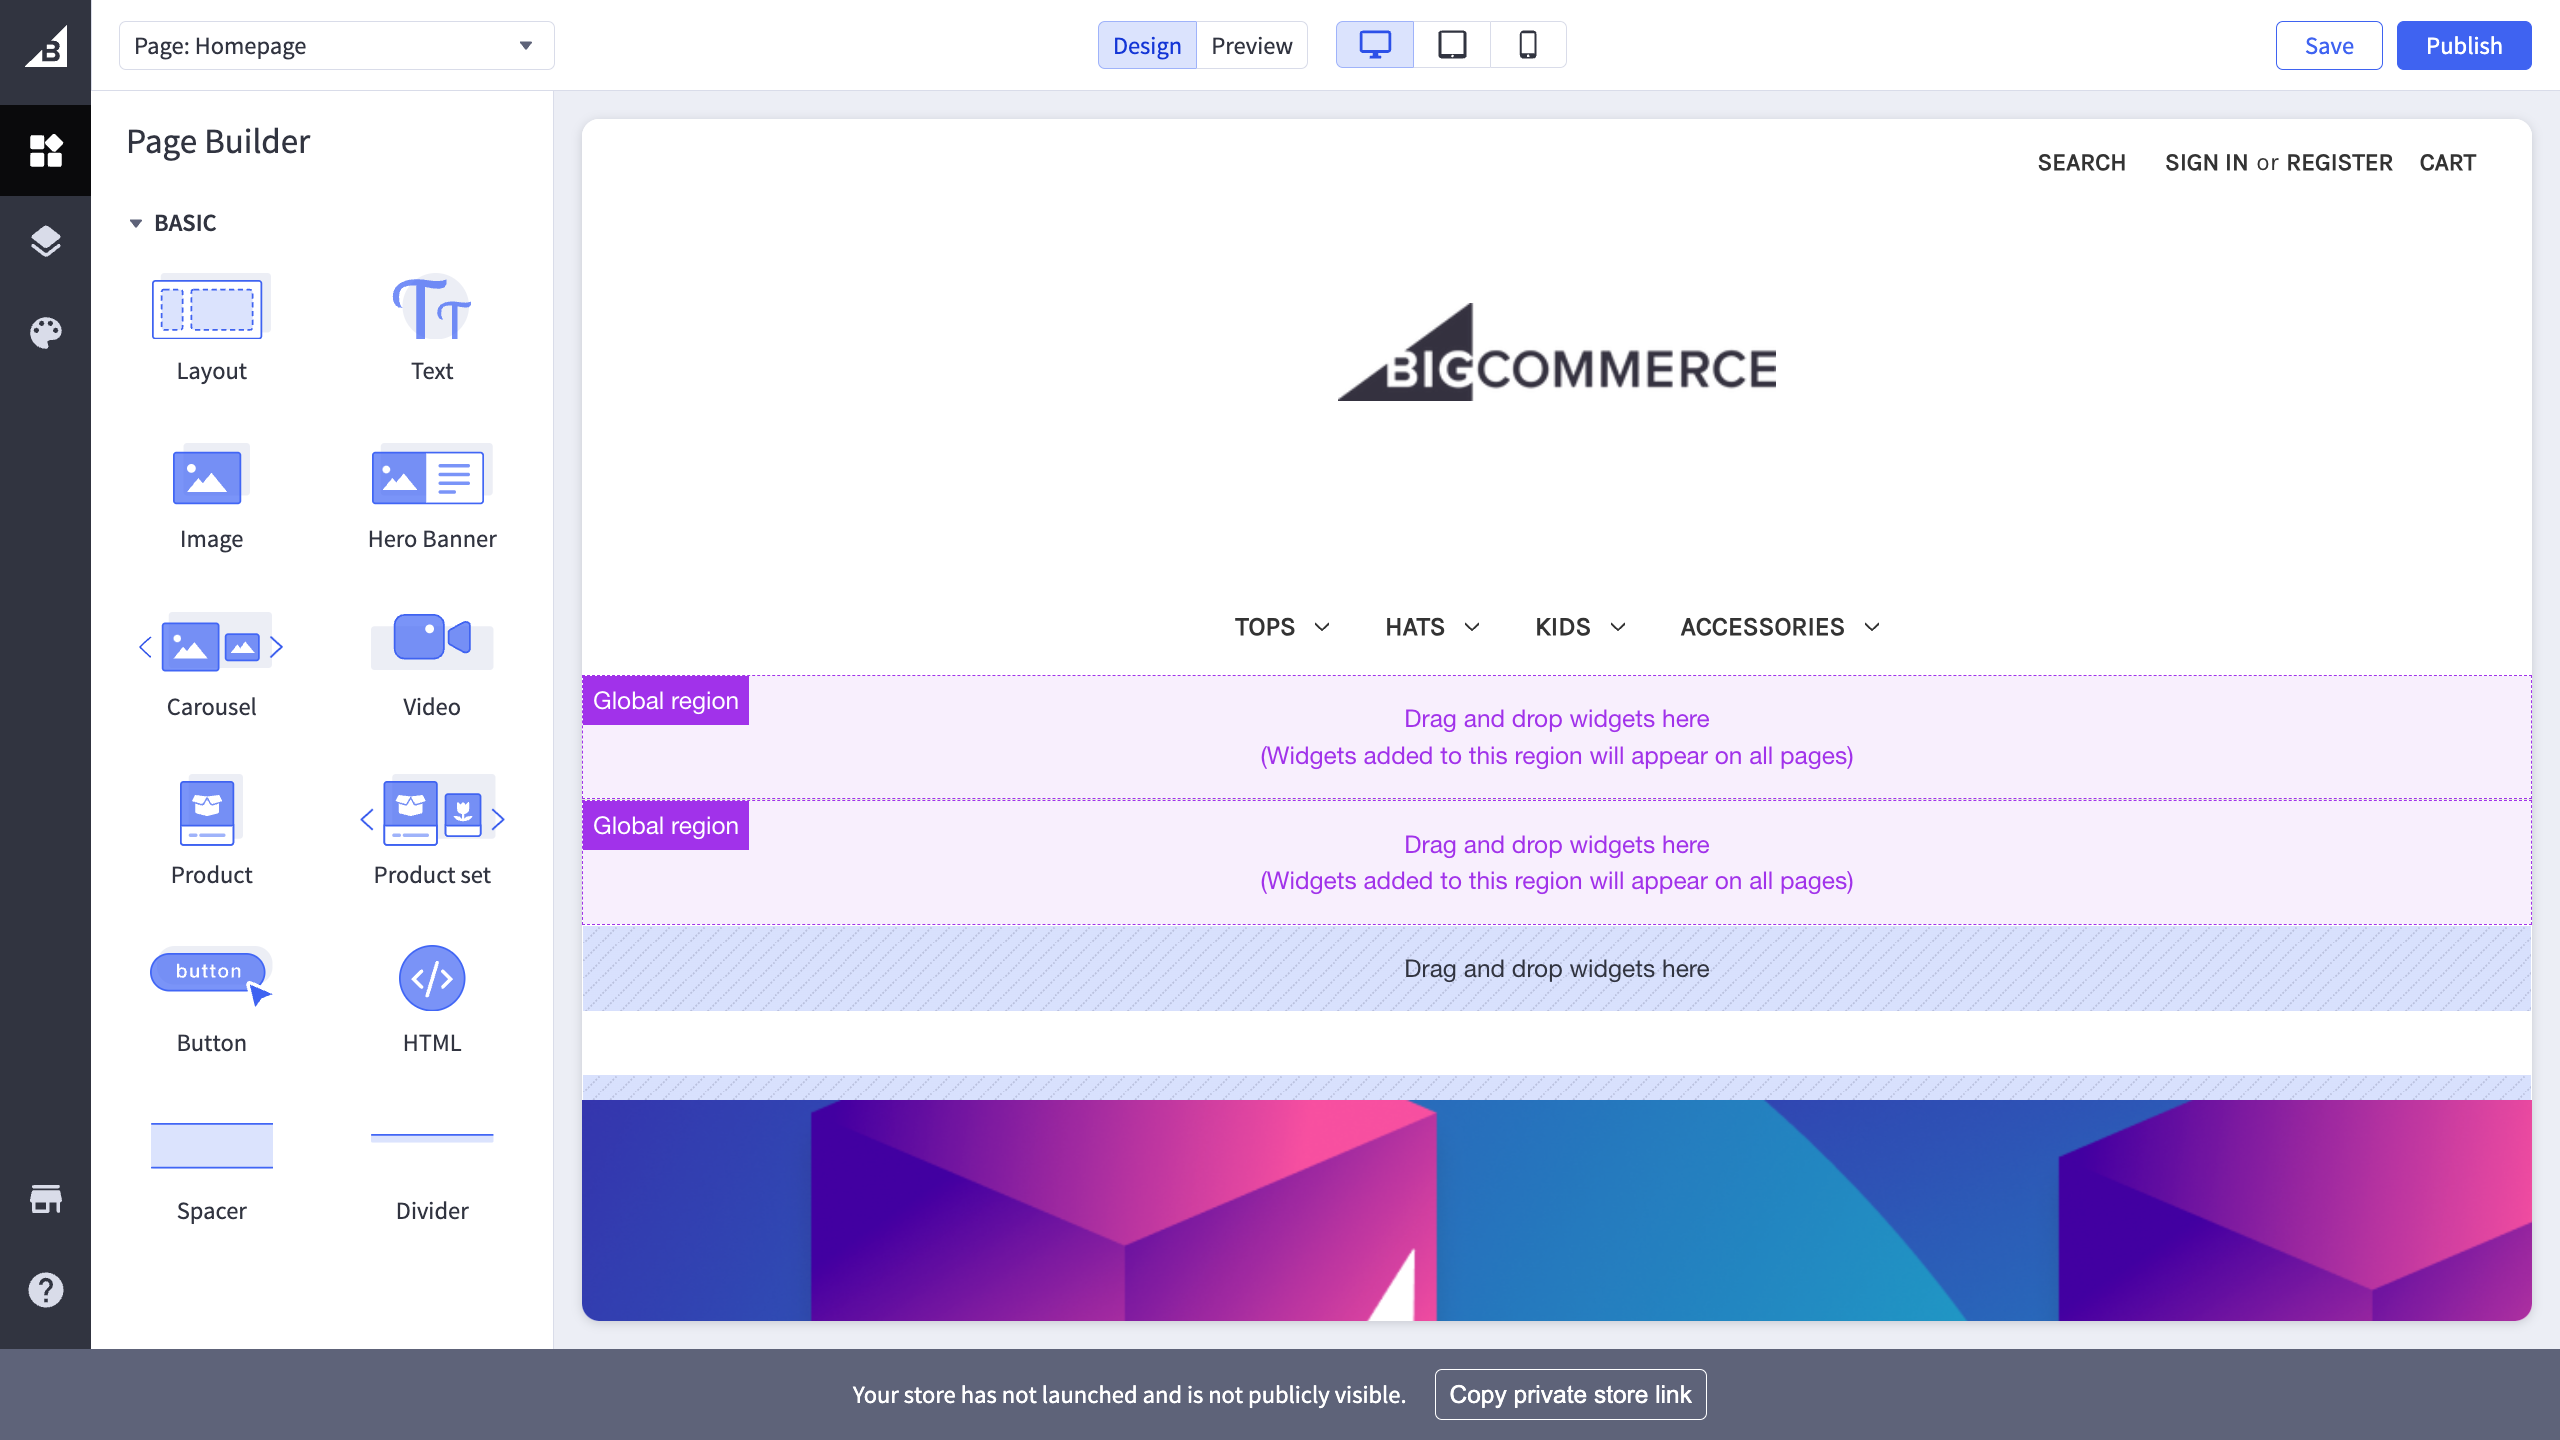Switch to Design mode tab

pos(1146,46)
